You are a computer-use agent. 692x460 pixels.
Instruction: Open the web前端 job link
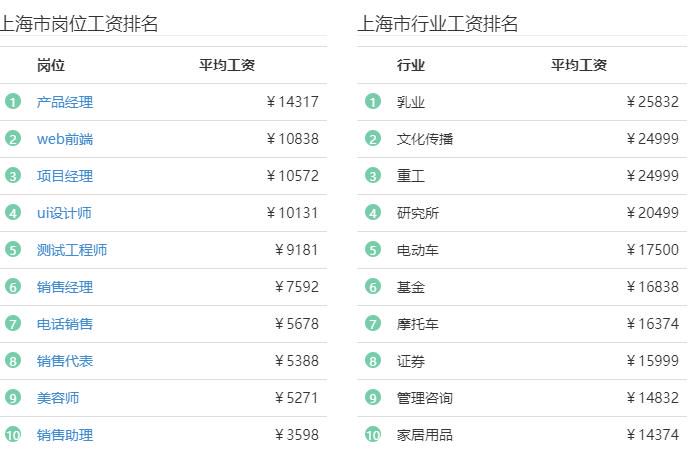[65, 139]
